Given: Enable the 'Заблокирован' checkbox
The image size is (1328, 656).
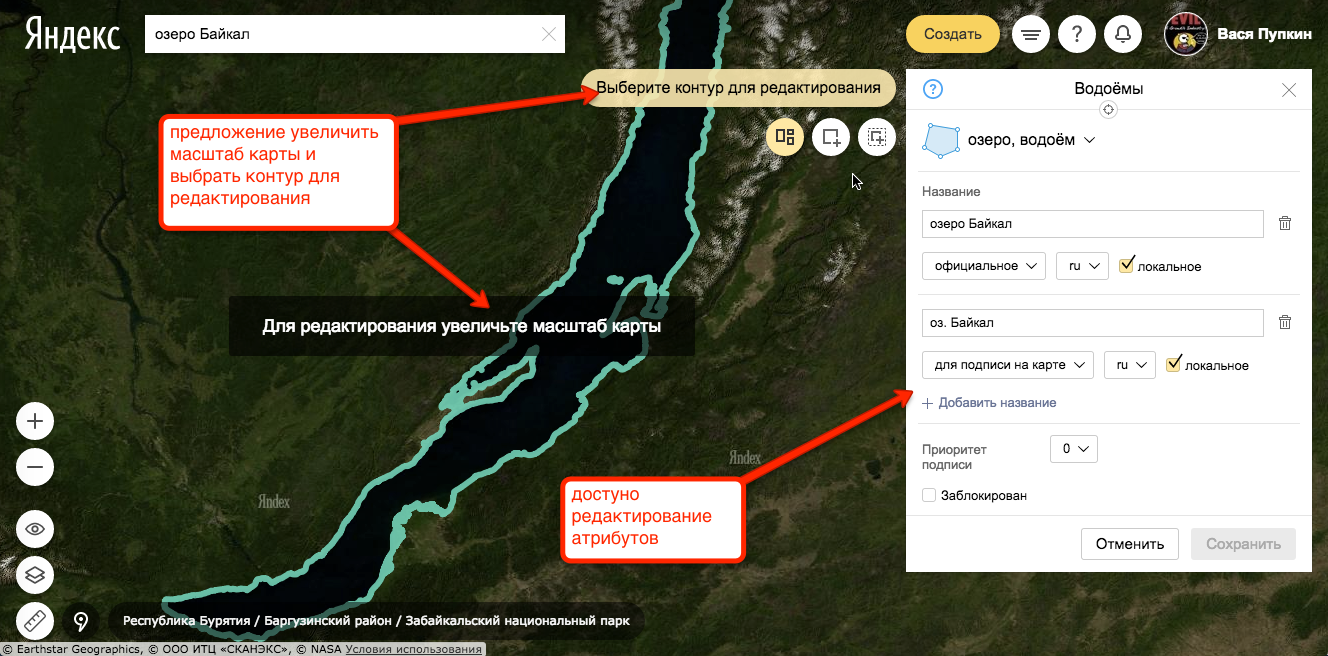Looking at the screenshot, I should click(x=929, y=495).
